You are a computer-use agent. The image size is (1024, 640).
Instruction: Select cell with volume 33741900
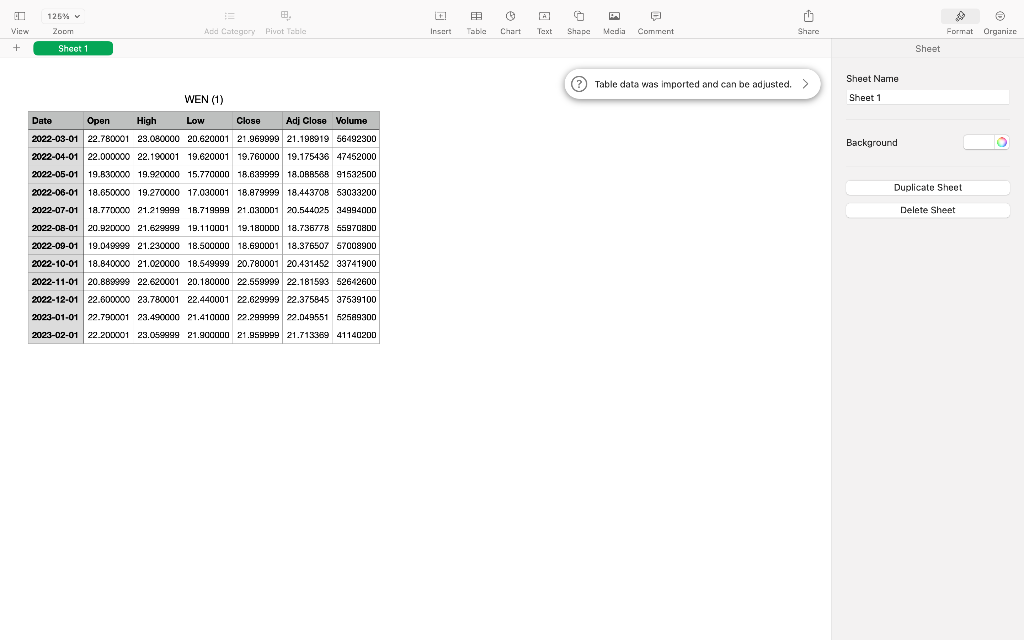[x=356, y=264]
